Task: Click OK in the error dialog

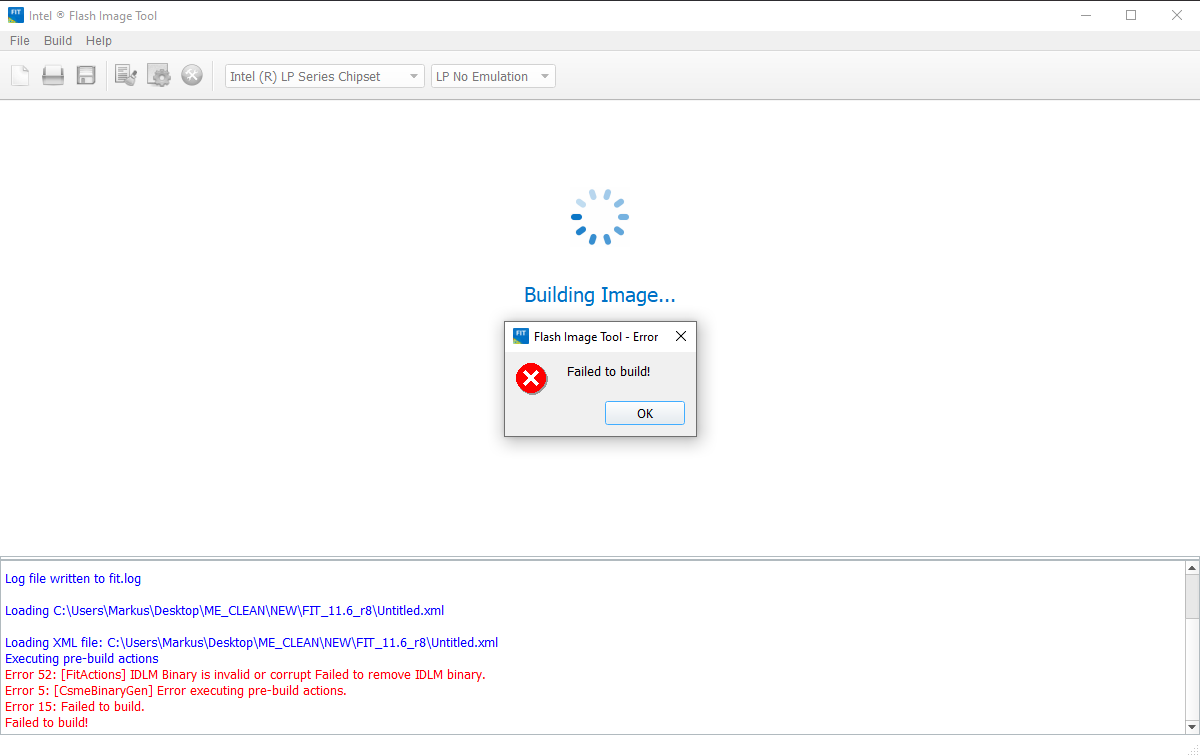Action: tap(645, 413)
